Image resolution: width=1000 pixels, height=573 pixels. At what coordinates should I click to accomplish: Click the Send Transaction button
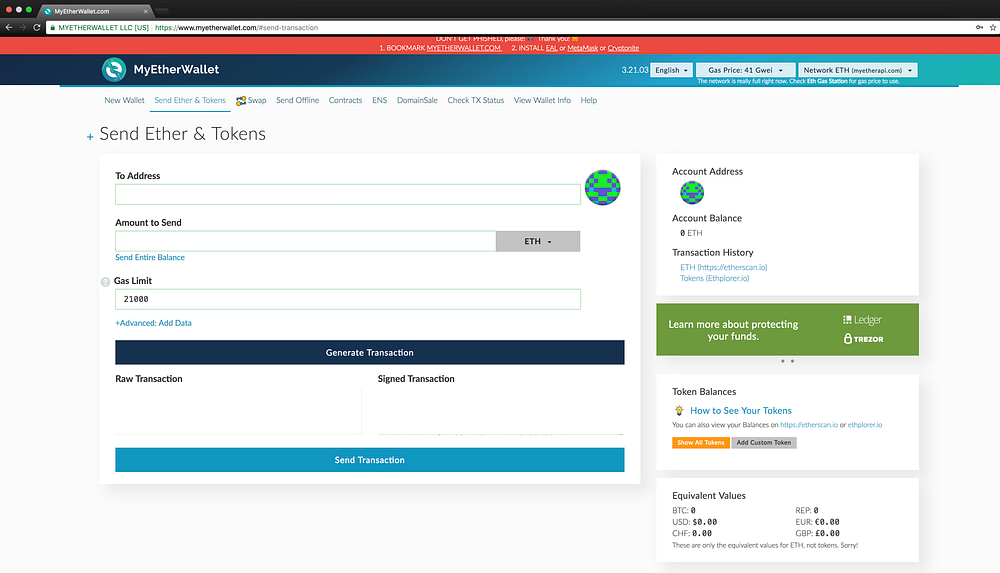(x=370, y=460)
